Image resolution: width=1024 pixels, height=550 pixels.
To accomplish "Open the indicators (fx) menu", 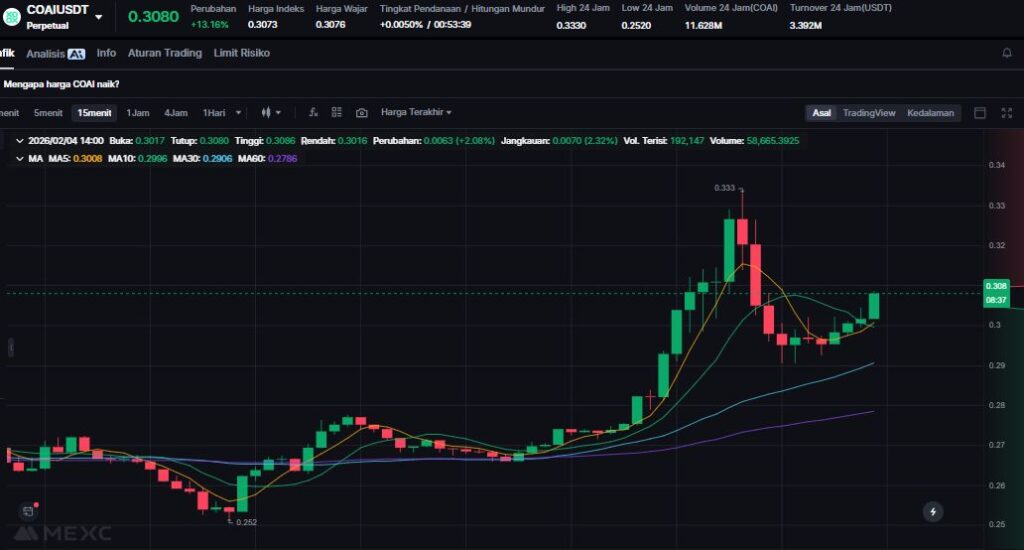I will click(x=313, y=113).
